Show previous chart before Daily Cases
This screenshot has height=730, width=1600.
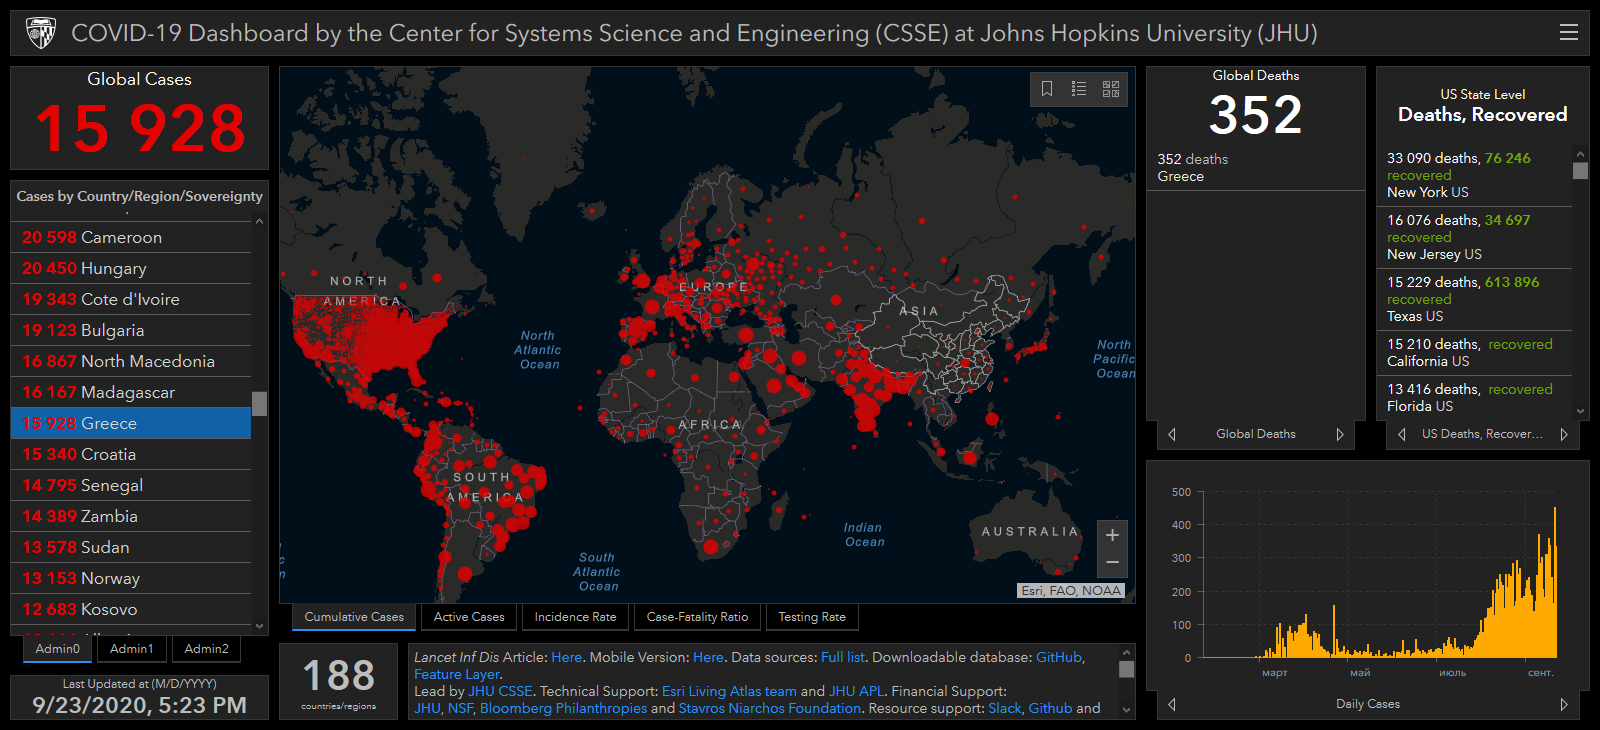(1172, 704)
